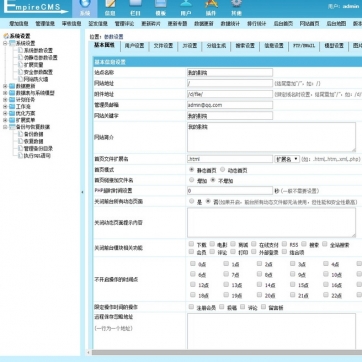Tick the 电影 module checkbox
The height and width of the screenshot is (362, 362).
coord(212,244)
